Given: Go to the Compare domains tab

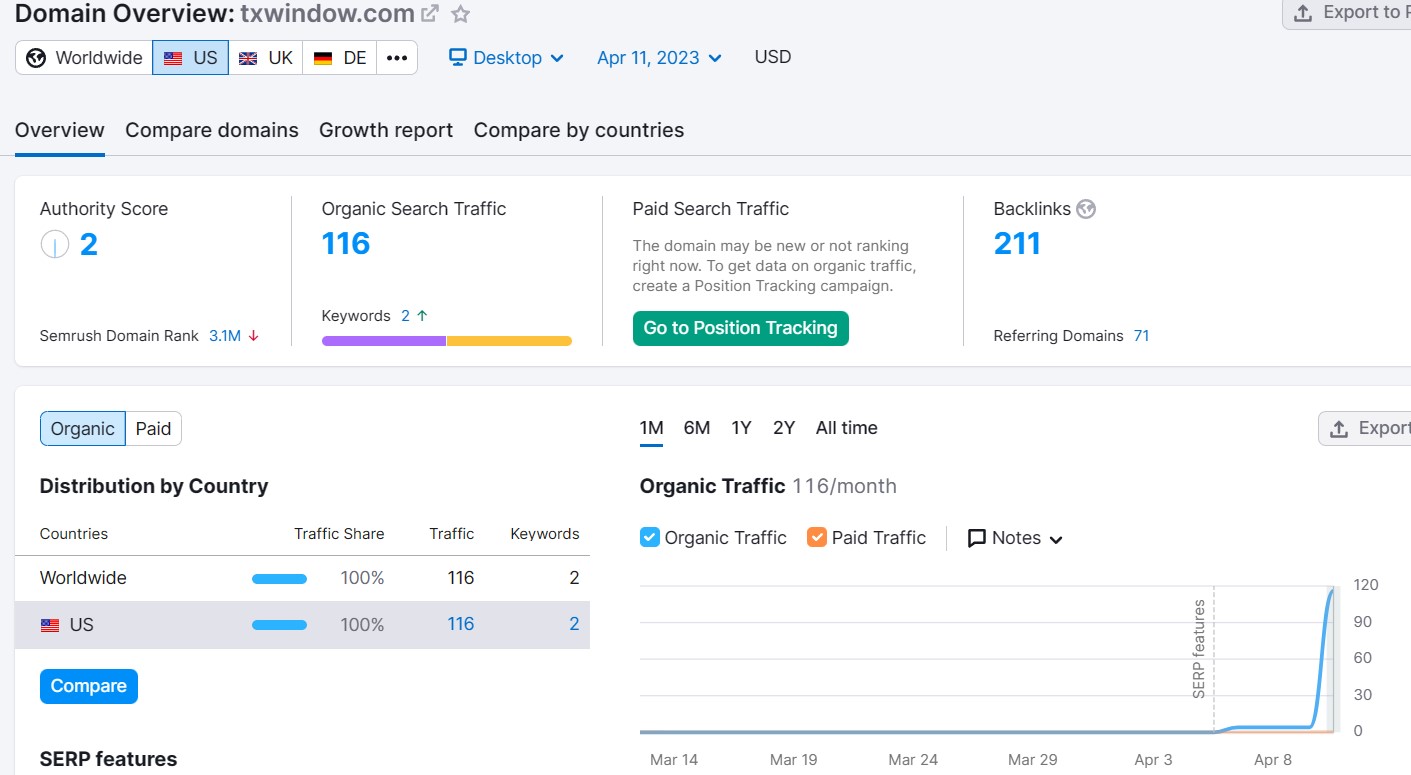Looking at the screenshot, I should tap(212, 130).
